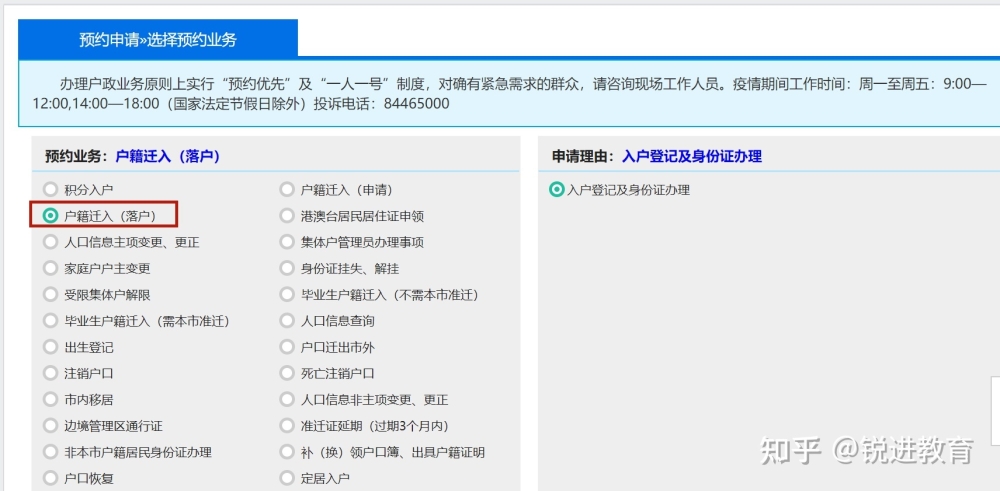
Task: Choose the 人口信息查询 radio button
Action: pos(287,321)
